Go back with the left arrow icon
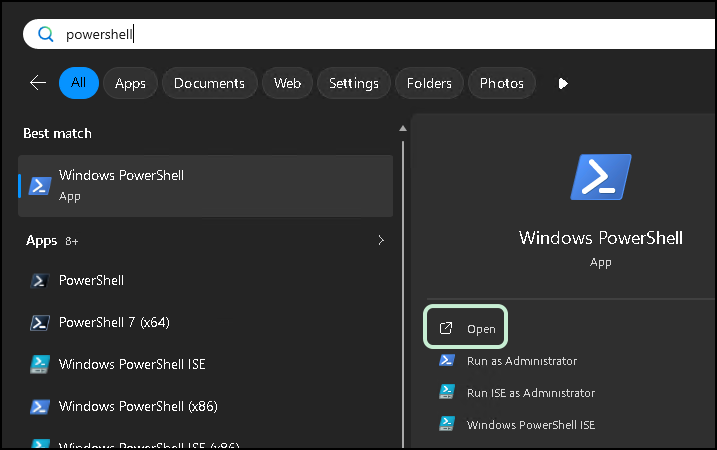717x450 pixels. click(38, 83)
